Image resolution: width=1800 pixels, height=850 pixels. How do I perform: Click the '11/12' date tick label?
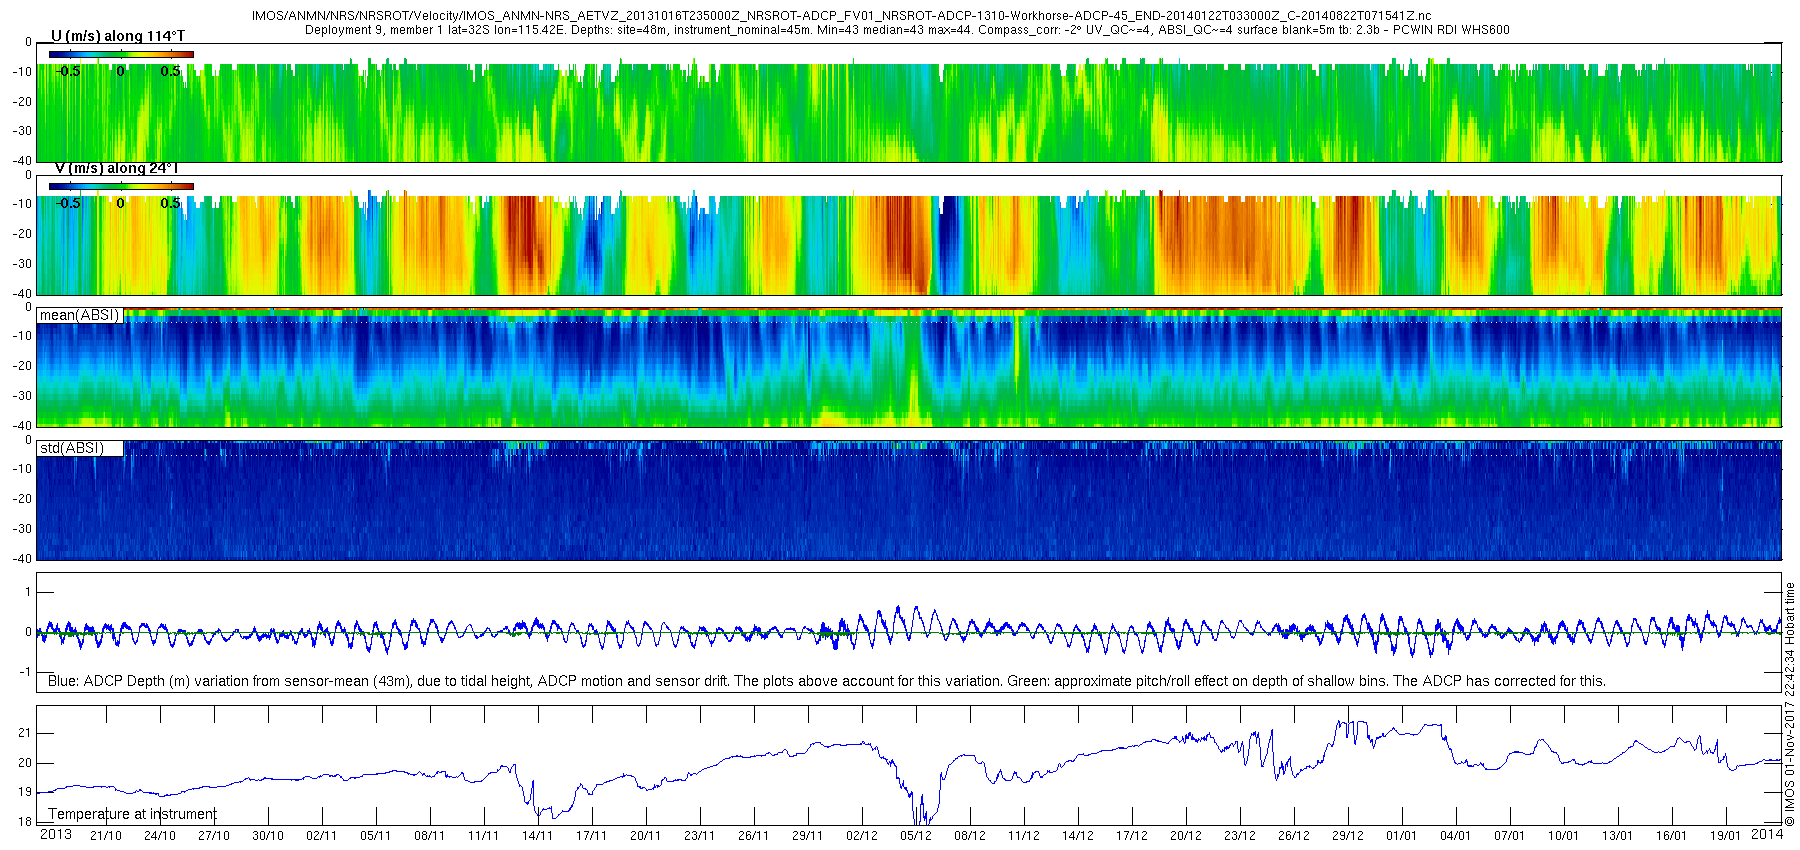point(1024,836)
